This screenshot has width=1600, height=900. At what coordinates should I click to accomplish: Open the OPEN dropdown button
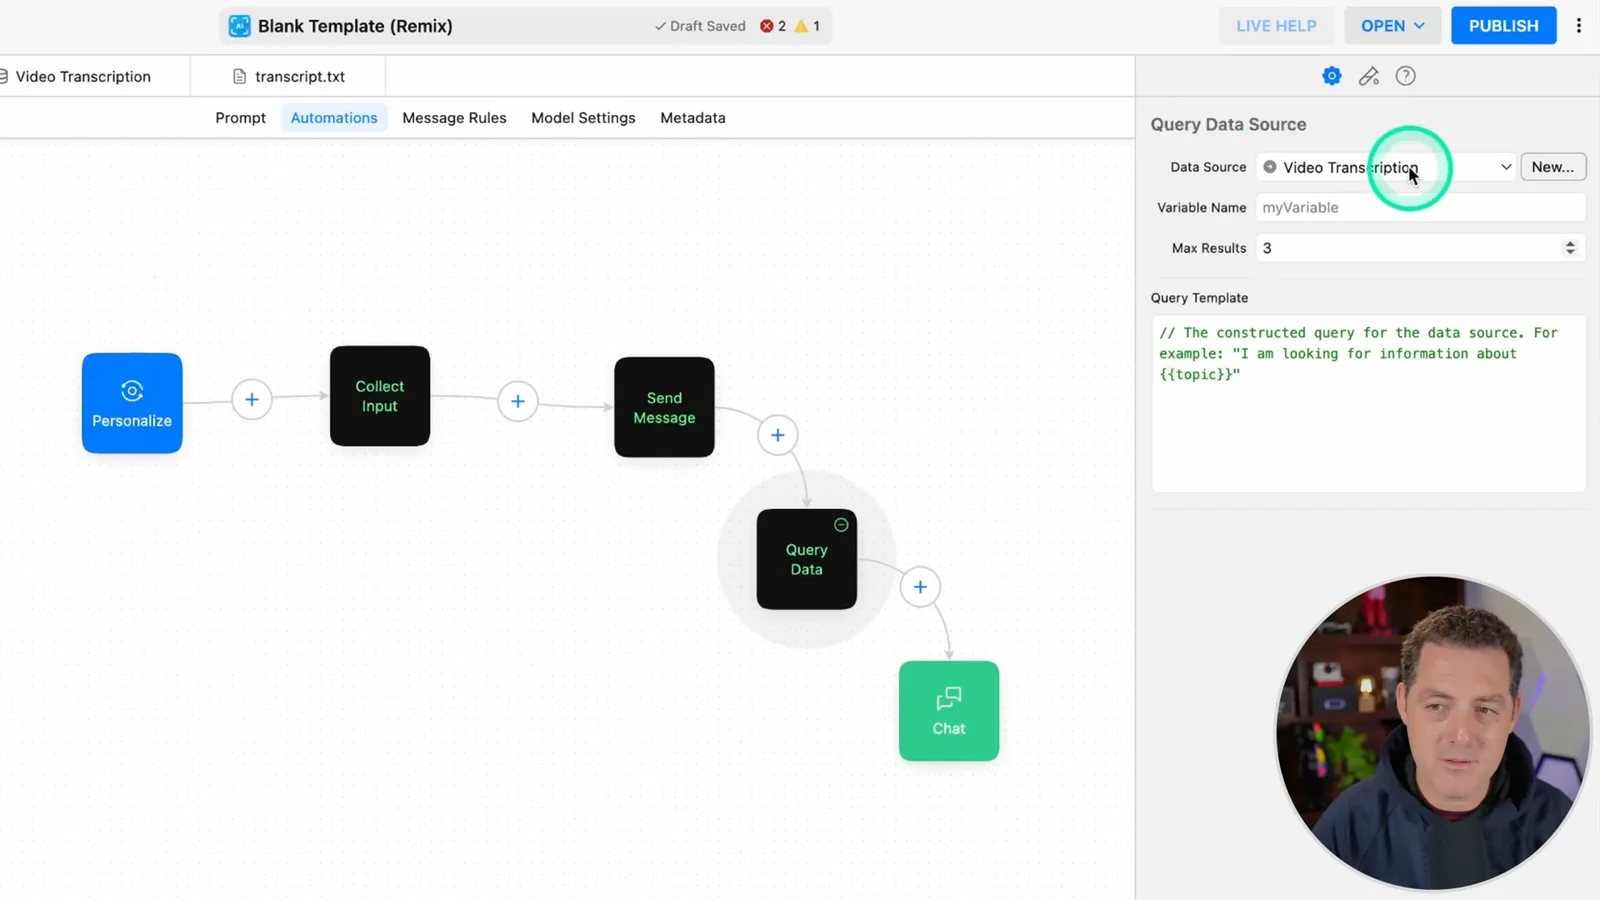tap(1392, 26)
